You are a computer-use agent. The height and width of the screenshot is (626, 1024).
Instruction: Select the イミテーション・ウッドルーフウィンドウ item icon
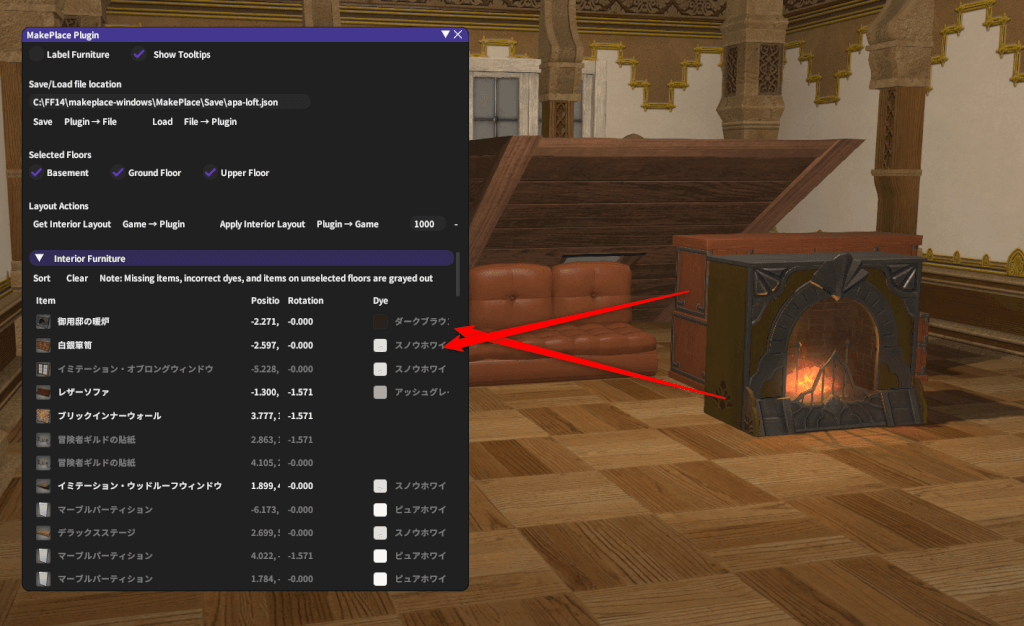[x=43, y=486]
